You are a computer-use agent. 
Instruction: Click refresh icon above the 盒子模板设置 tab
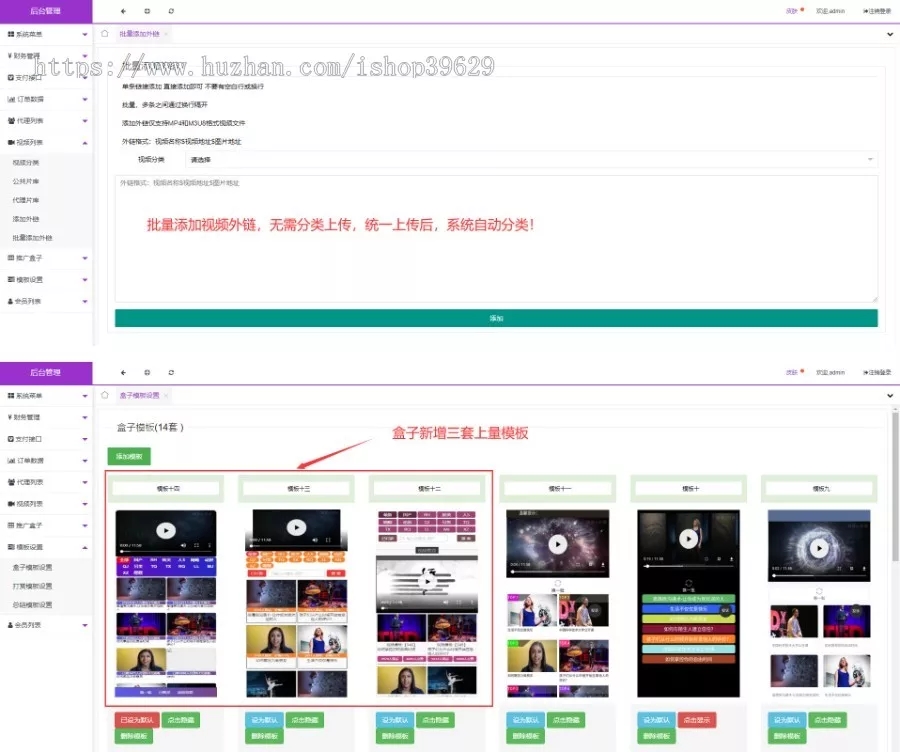click(x=171, y=372)
